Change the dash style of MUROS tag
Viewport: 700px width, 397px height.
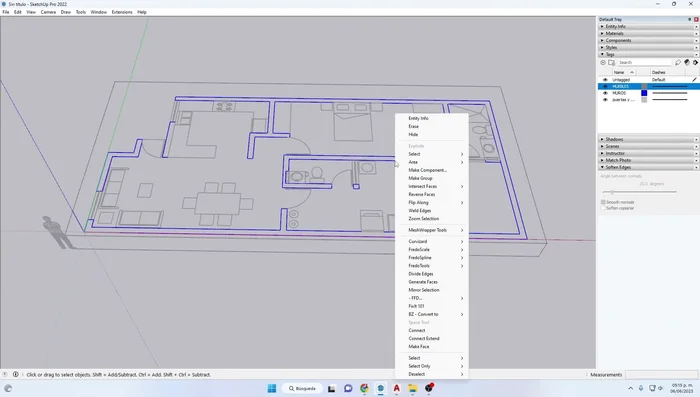(x=670, y=93)
